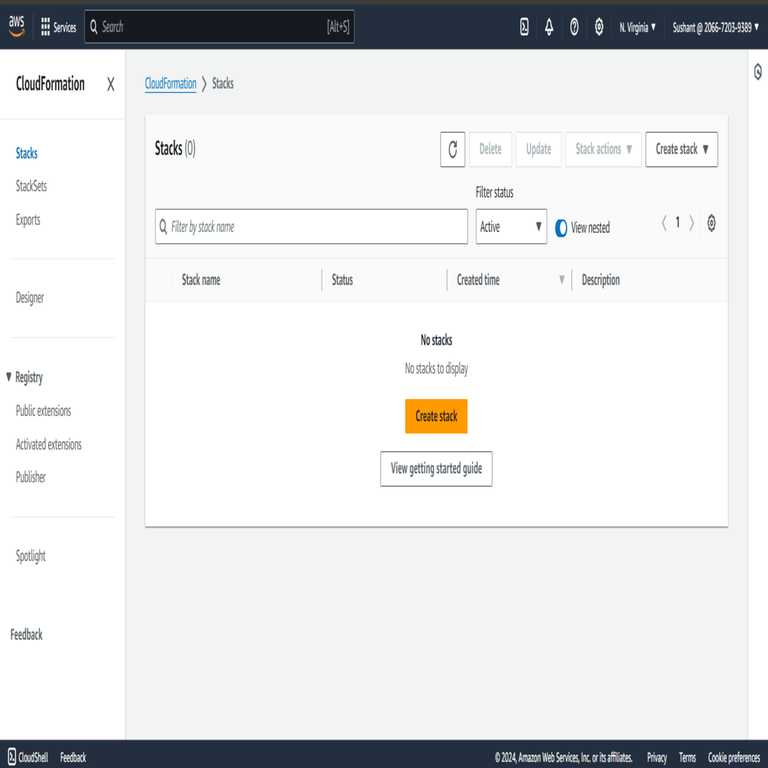Open the N. Virginia region dropdown
Image resolution: width=768 pixels, height=768 pixels.
(637, 27)
